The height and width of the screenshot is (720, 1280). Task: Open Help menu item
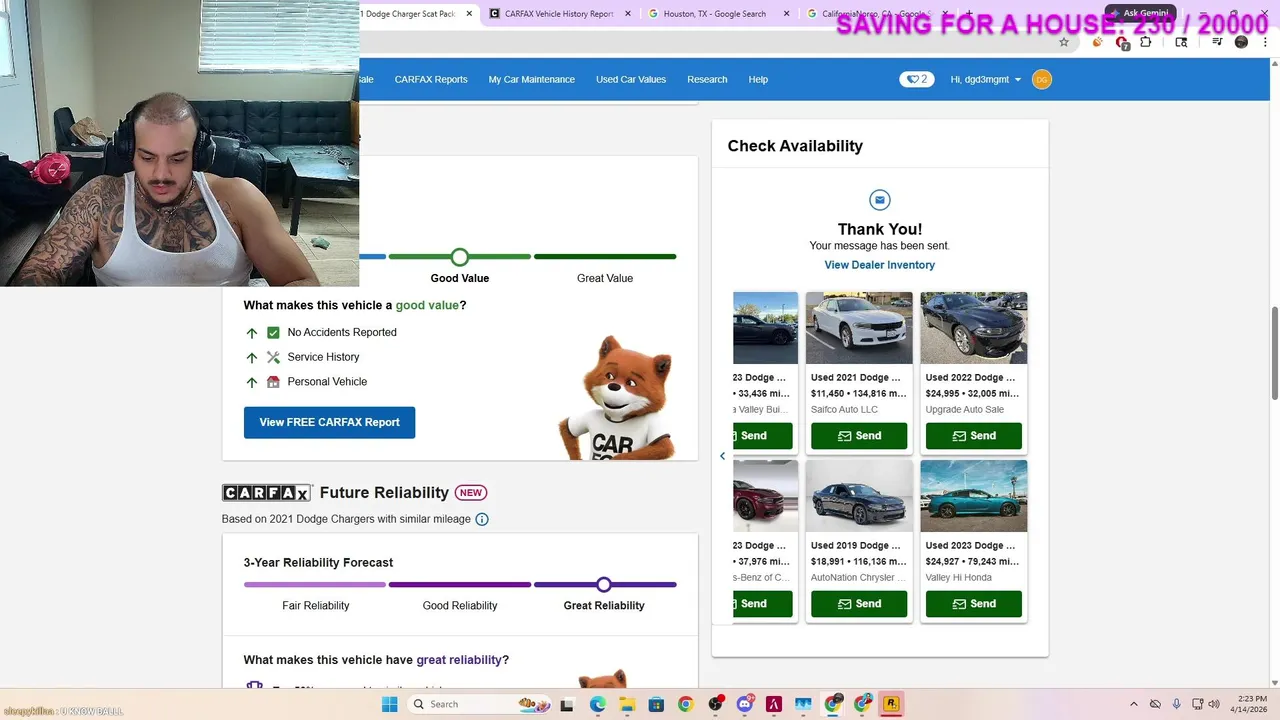point(758,79)
